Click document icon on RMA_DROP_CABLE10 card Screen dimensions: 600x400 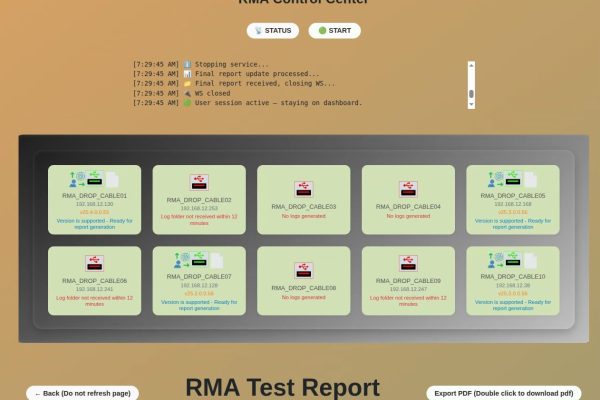pos(530,261)
